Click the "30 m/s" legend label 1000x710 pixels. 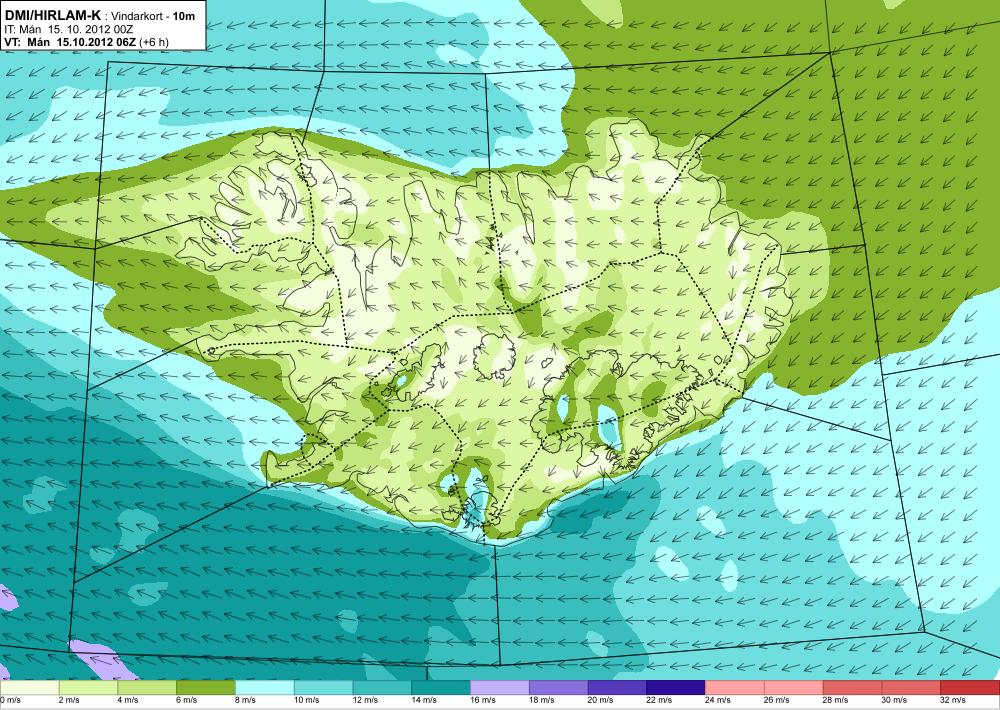coord(895,700)
